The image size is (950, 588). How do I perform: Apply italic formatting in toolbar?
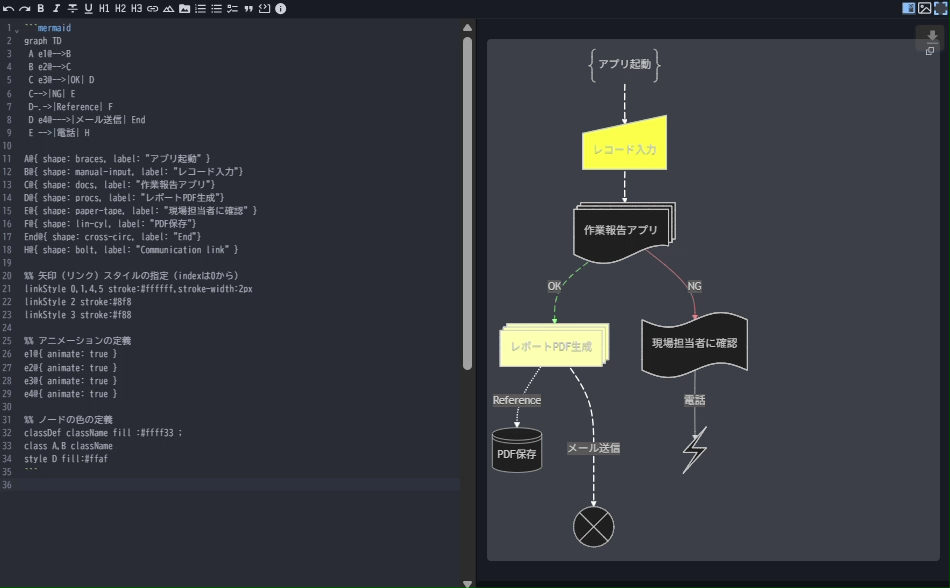coord(56,8)
